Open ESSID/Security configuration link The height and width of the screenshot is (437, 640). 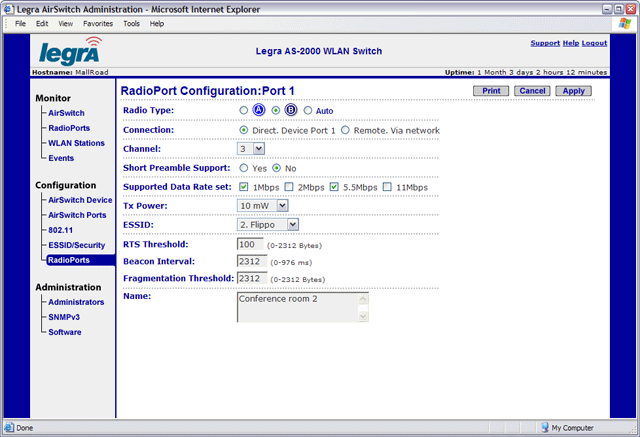[77, 245]
